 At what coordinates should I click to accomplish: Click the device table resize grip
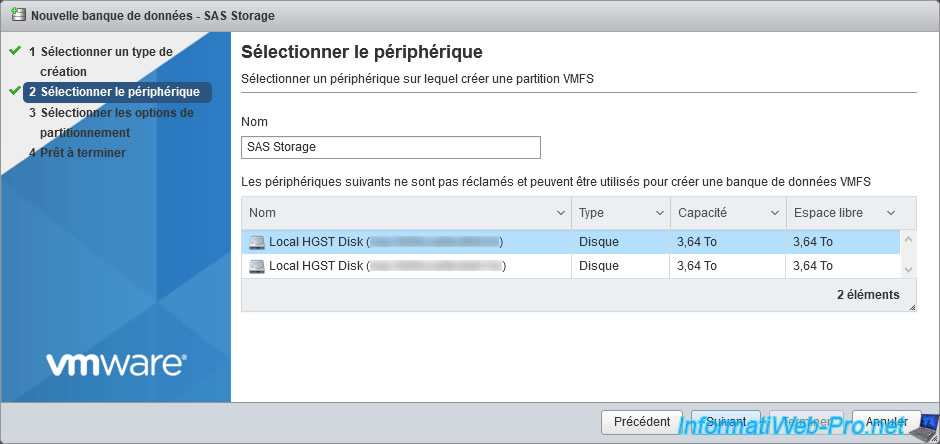(912, 307)
